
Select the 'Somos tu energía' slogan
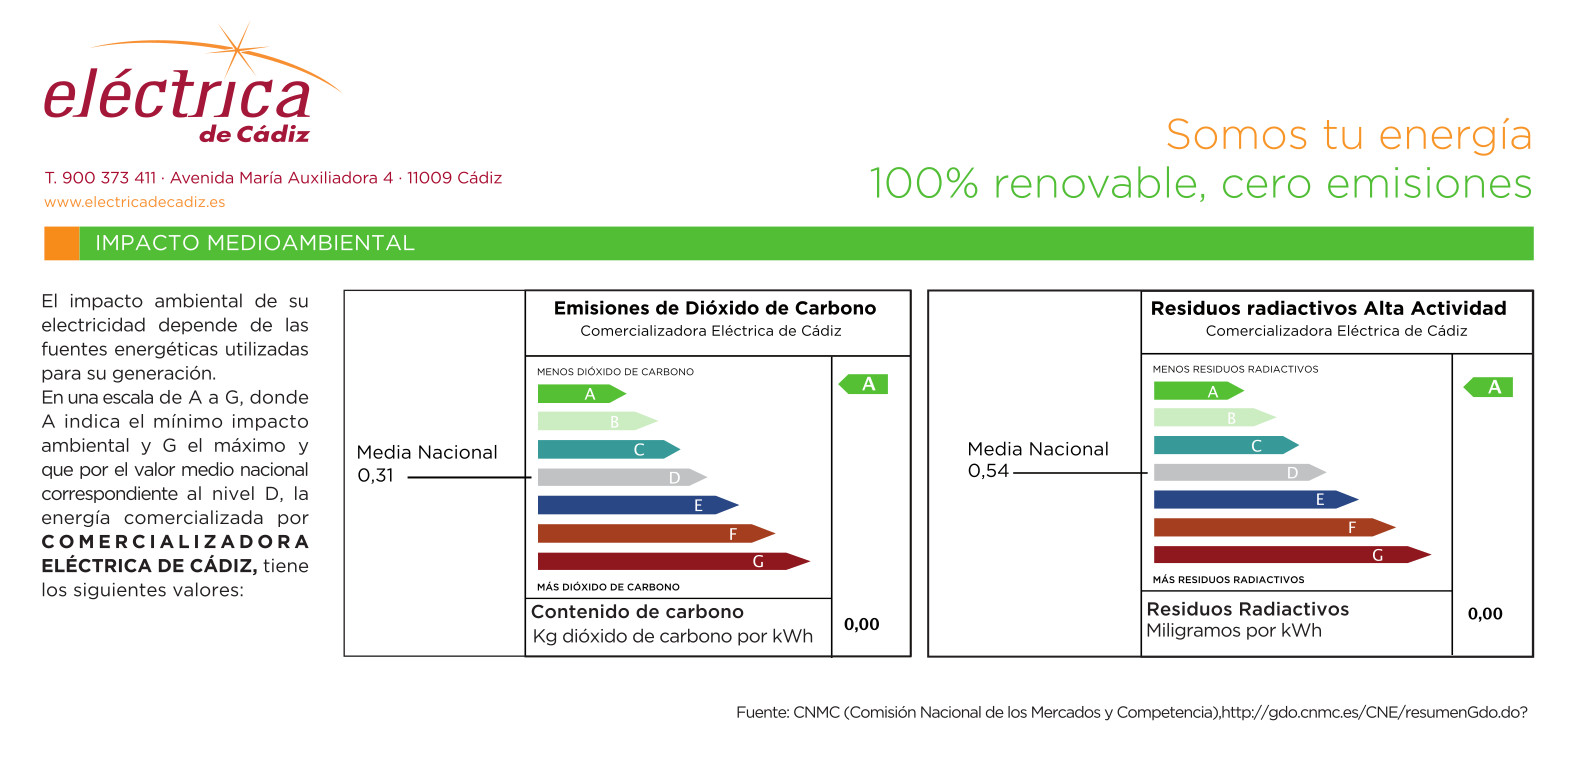[x=1349, y=135]
